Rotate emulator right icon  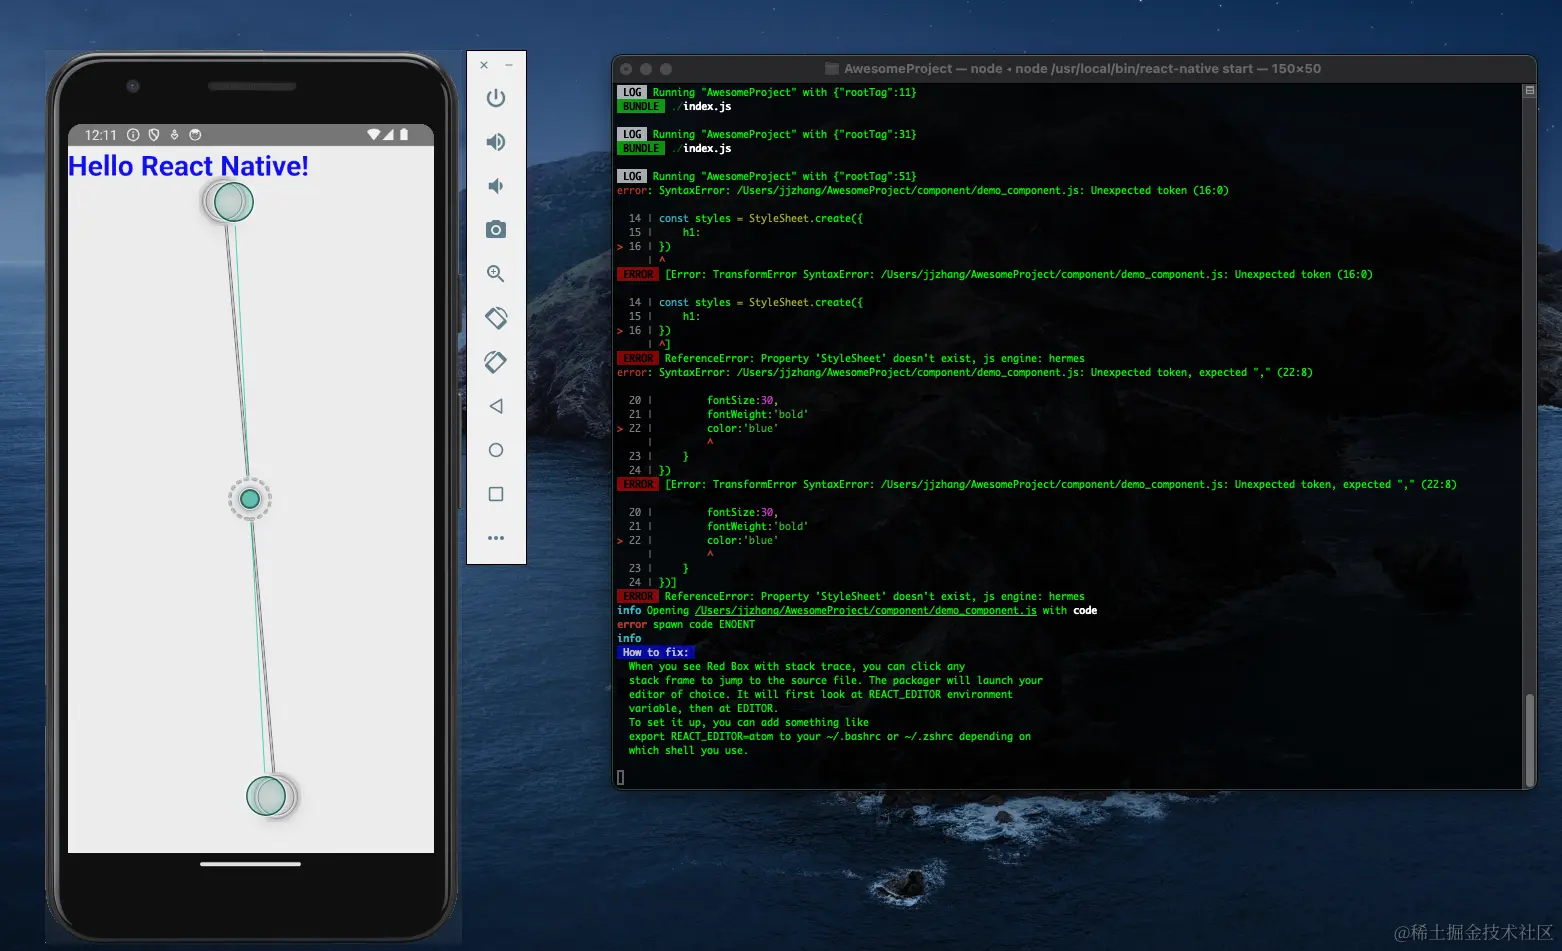point(496,362)
